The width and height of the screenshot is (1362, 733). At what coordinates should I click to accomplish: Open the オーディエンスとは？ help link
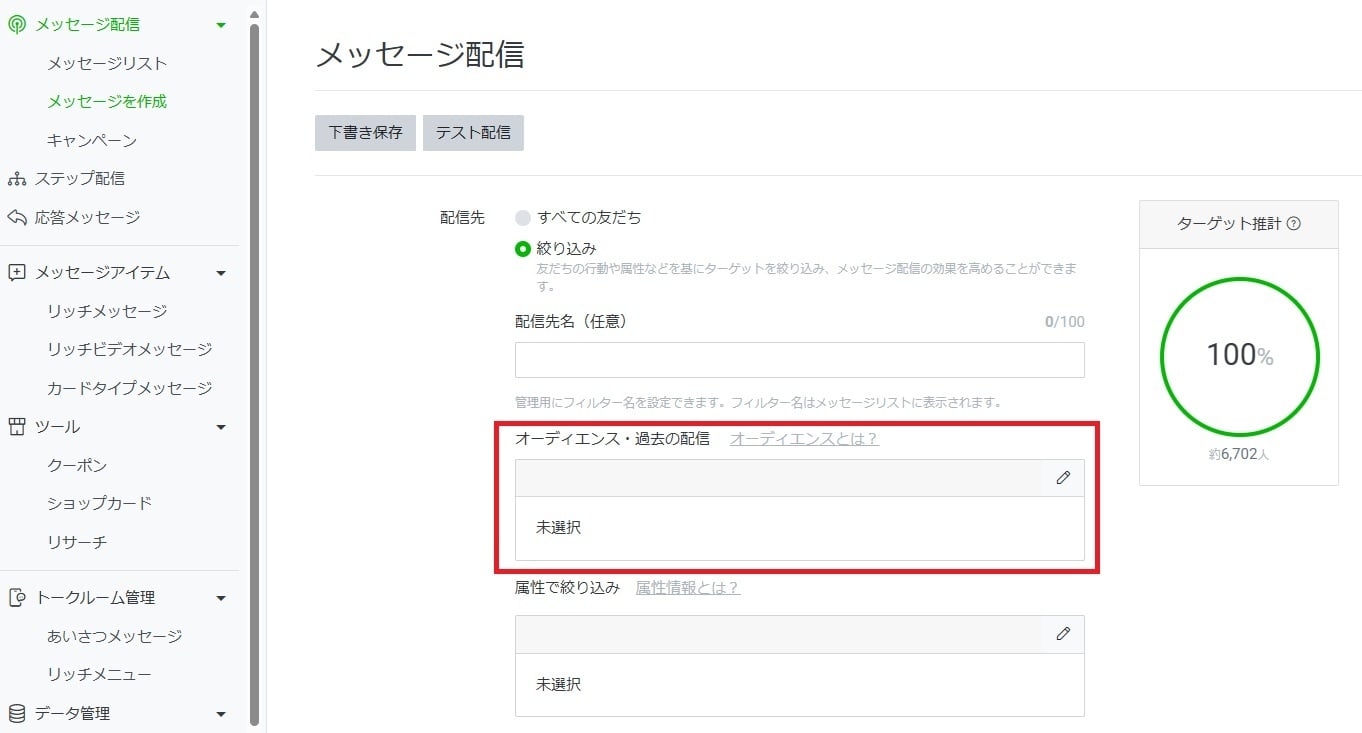[x=803, y=437]
